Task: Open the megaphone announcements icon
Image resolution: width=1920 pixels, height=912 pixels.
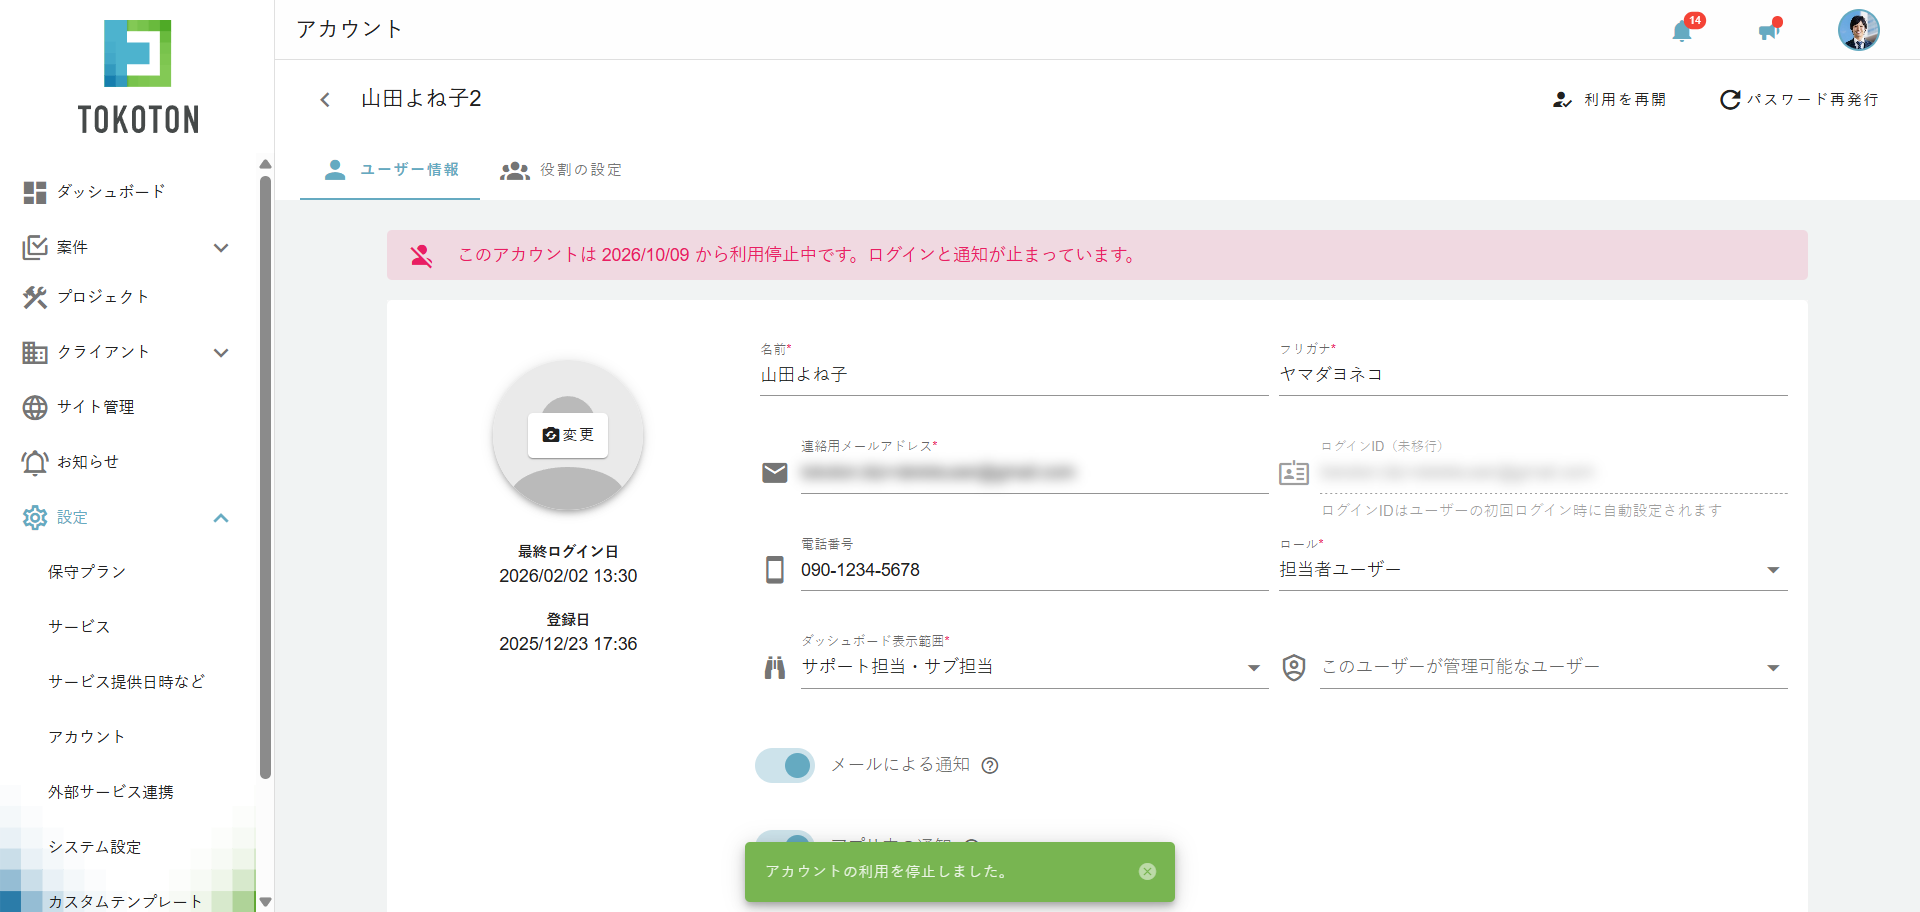Action: [1768, 31]
